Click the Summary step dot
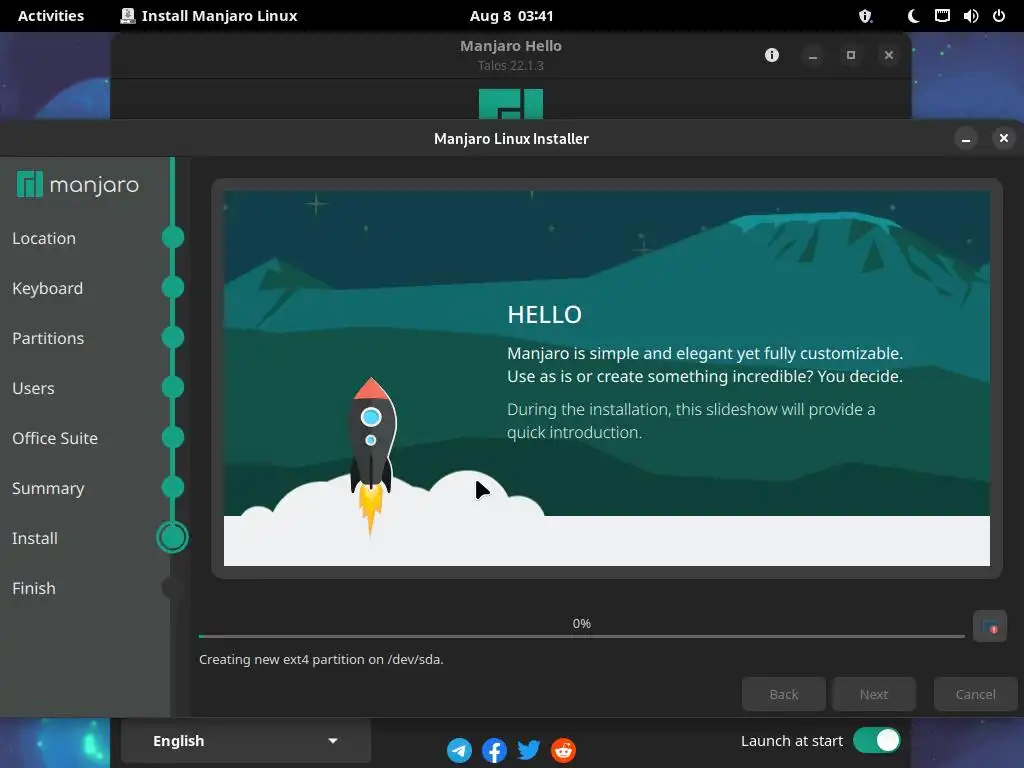Screen dimensions: 1024x768 [172, 487]
